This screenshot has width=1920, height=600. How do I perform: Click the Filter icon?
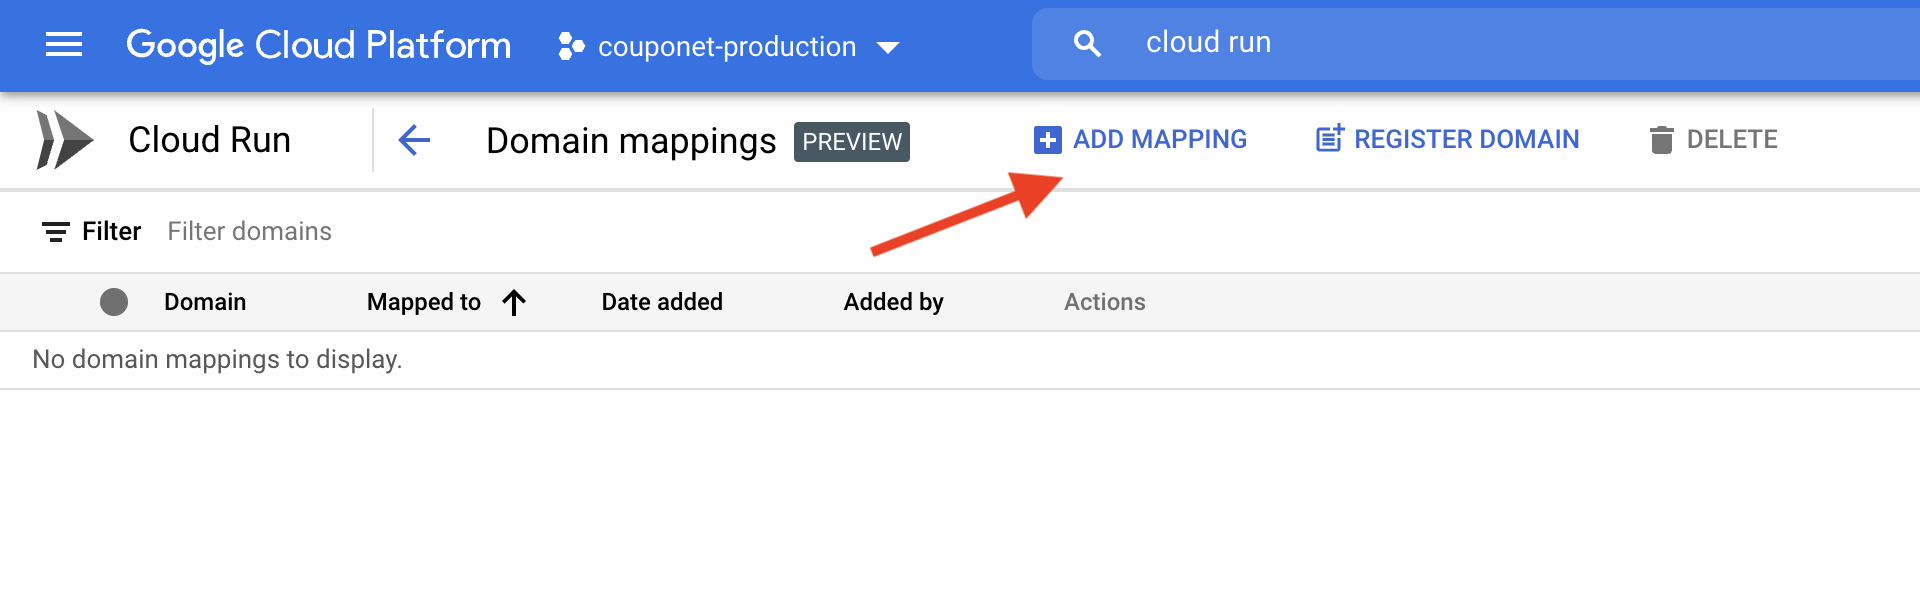pos(56,232)
